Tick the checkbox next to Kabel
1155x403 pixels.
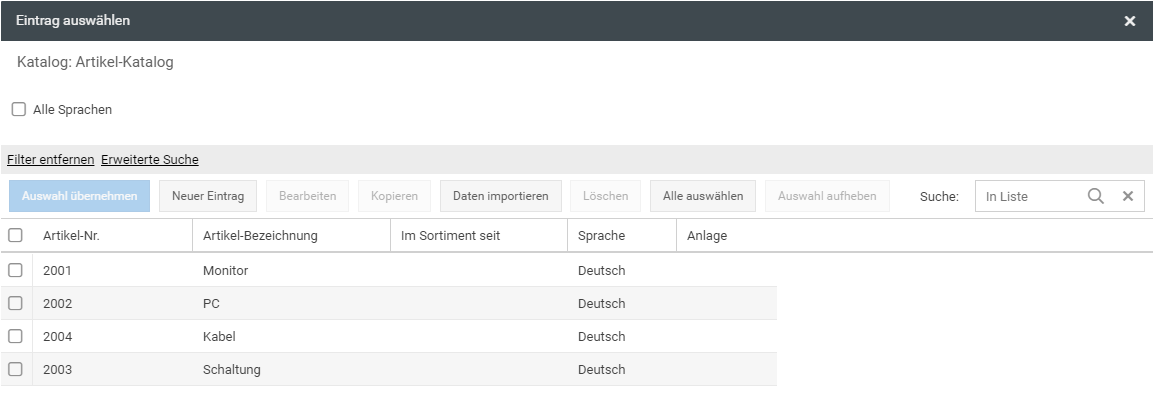tap(15, 336)
